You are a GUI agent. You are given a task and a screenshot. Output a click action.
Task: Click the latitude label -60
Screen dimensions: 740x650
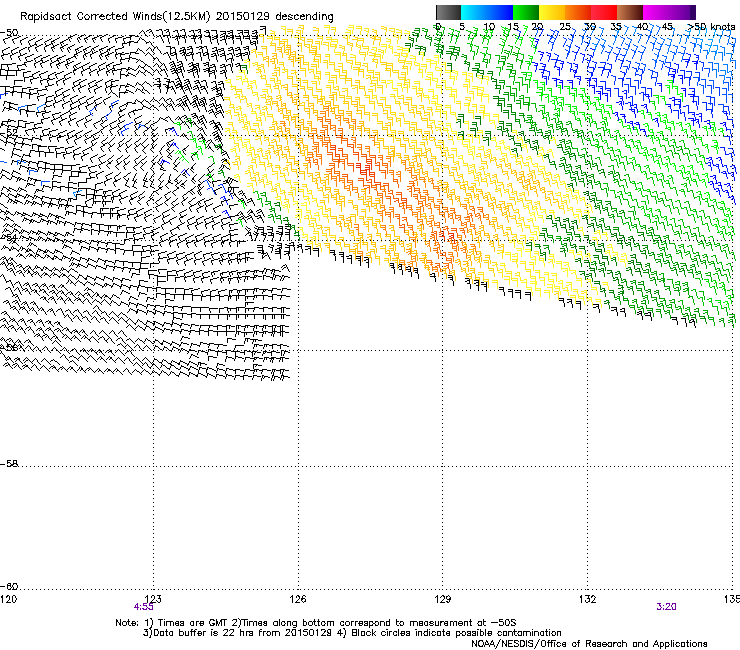coord(9,586)
